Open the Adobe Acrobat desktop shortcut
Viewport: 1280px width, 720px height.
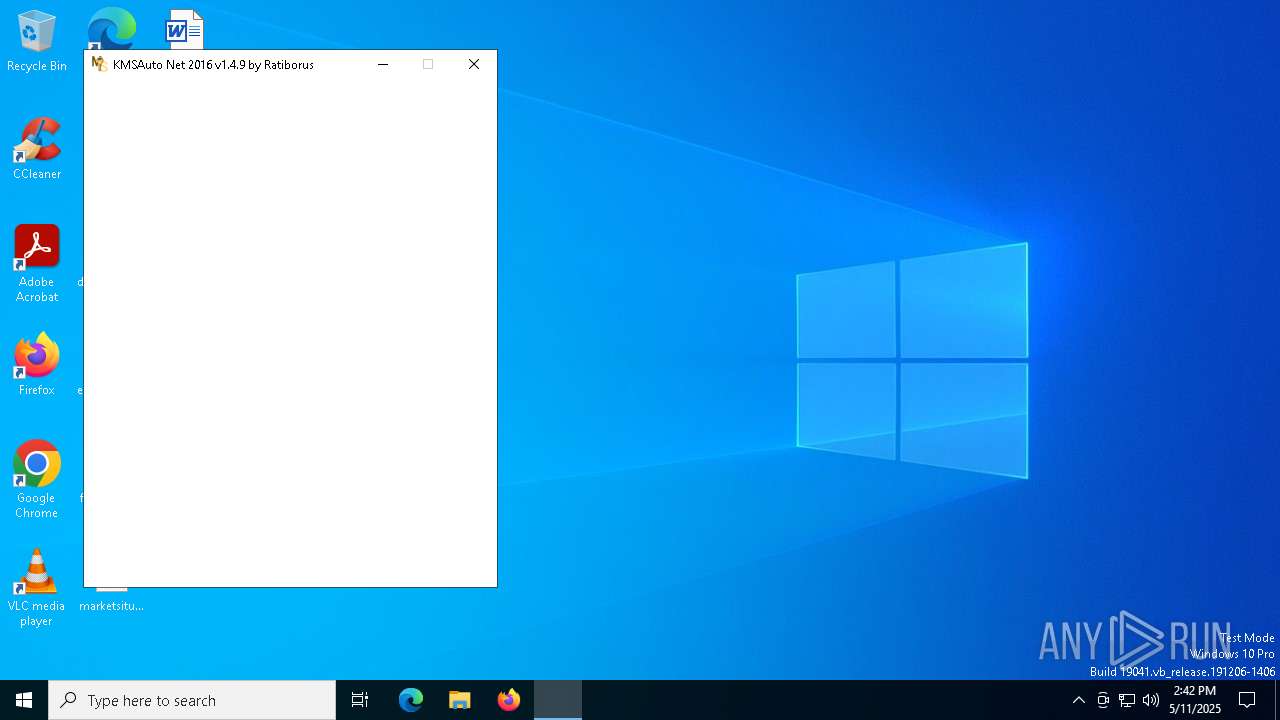(x=37, y=263)
